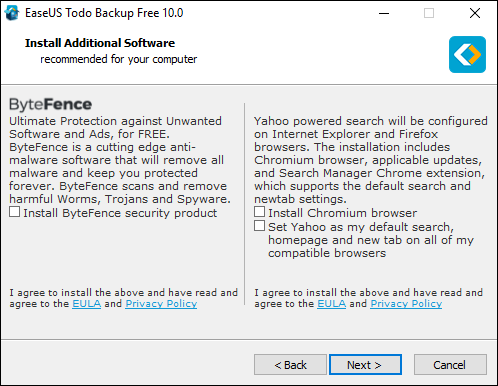Open the EULA link under Yahoo offer
This screenshot has width=498, height=386.
[x=332, y=304]
